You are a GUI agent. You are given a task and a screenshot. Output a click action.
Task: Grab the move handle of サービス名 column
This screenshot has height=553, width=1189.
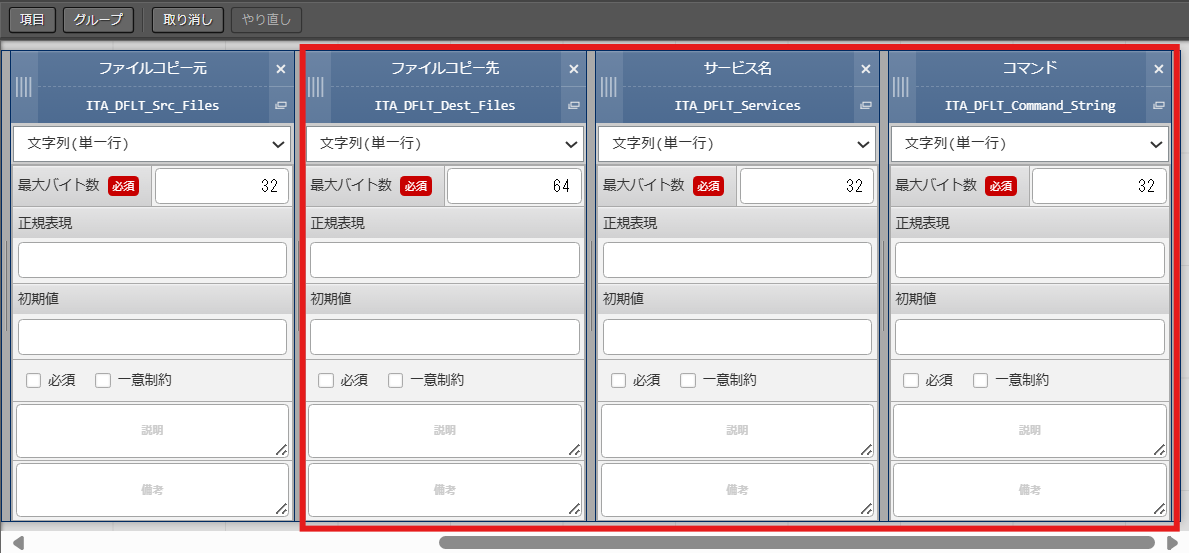(x=610, y=86)
